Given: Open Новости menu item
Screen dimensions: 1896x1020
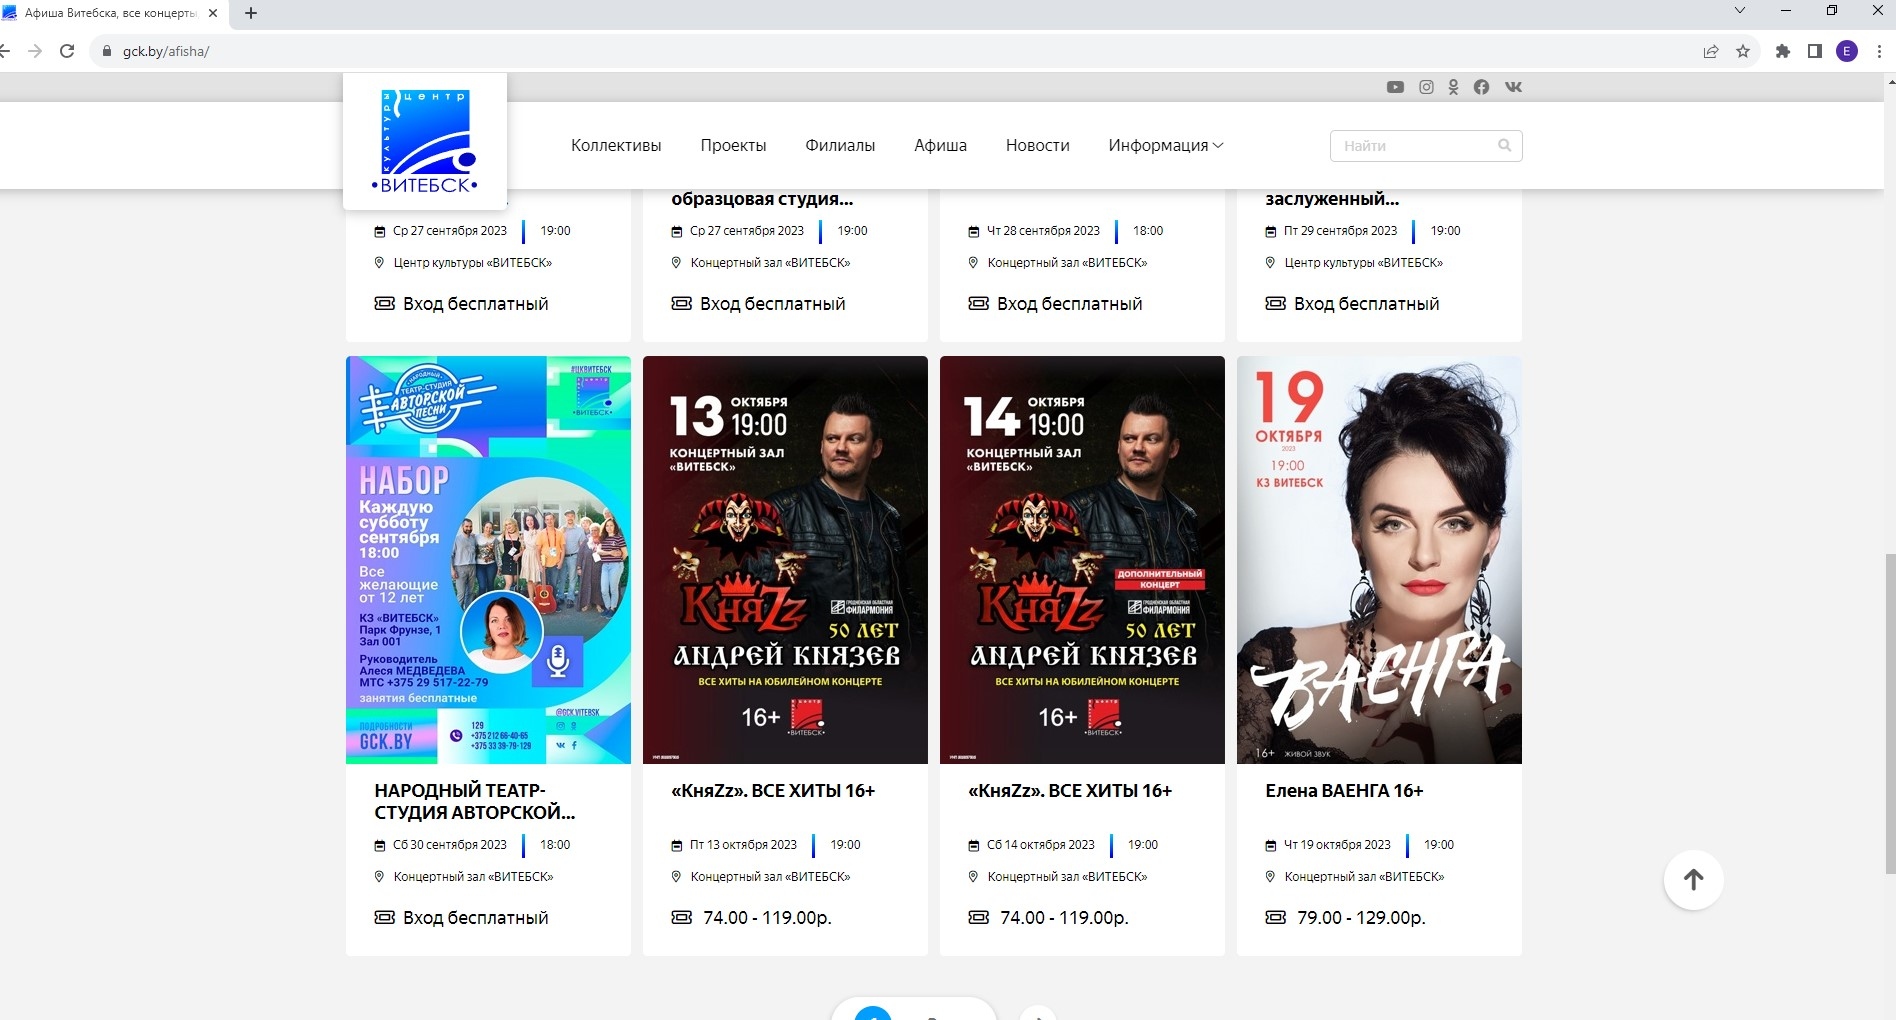Looking at the screenshot, I should [x=1037, y=145].
